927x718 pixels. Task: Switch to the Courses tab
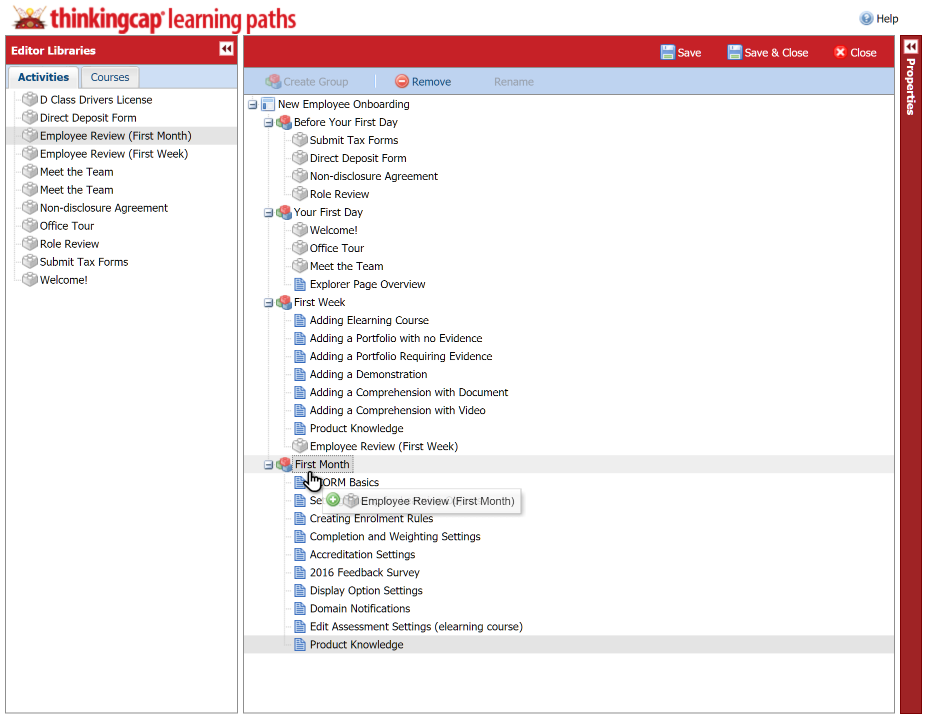(x=110, y=77)
